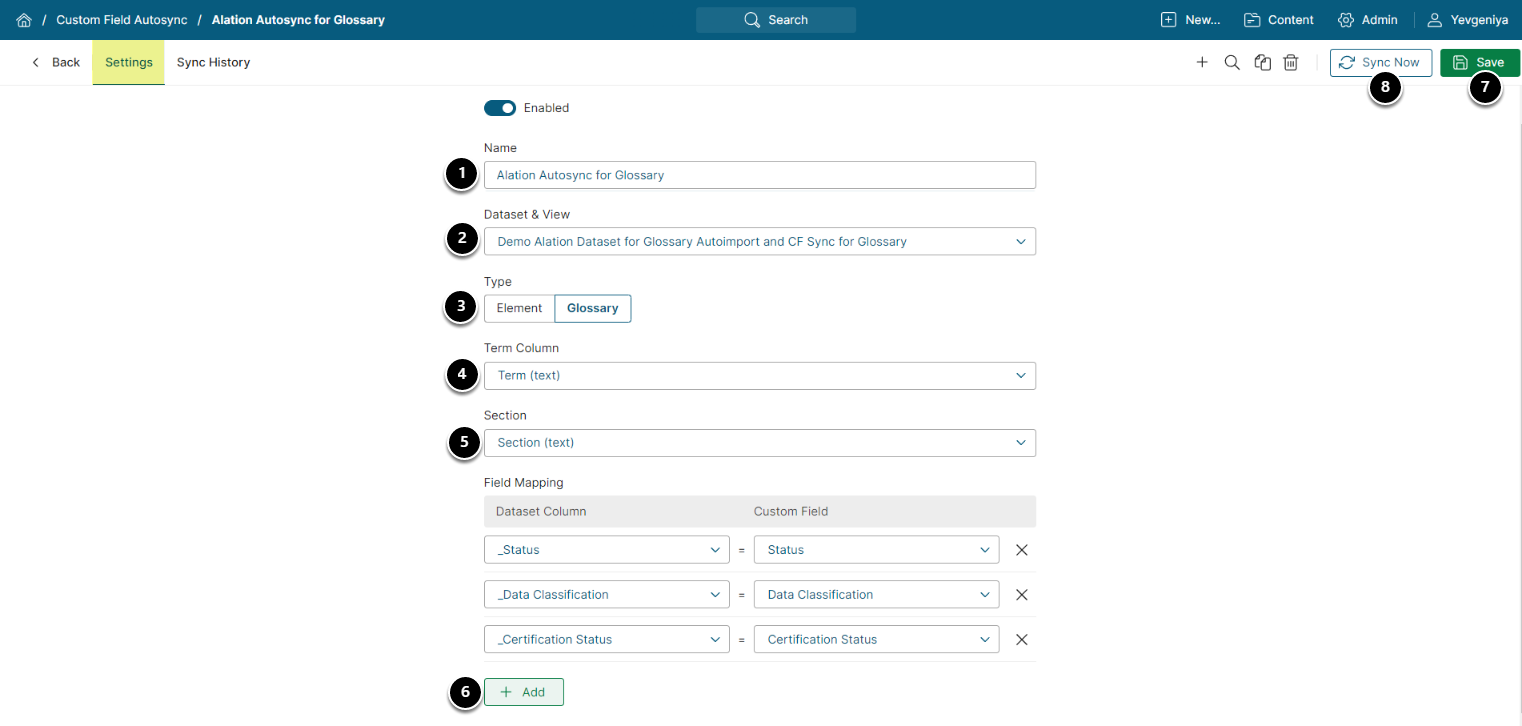
Task: Remove the _Status field mapping row
Action: 1022,550
